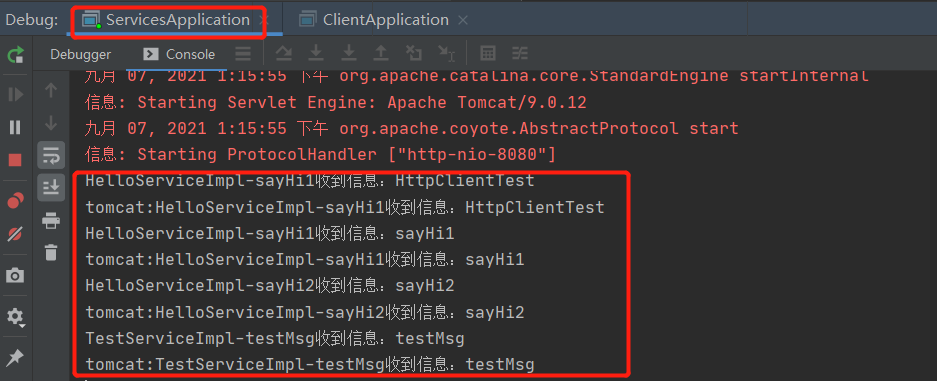
Task: Toggle Scroll to End of console
Action: pos(51,188)
